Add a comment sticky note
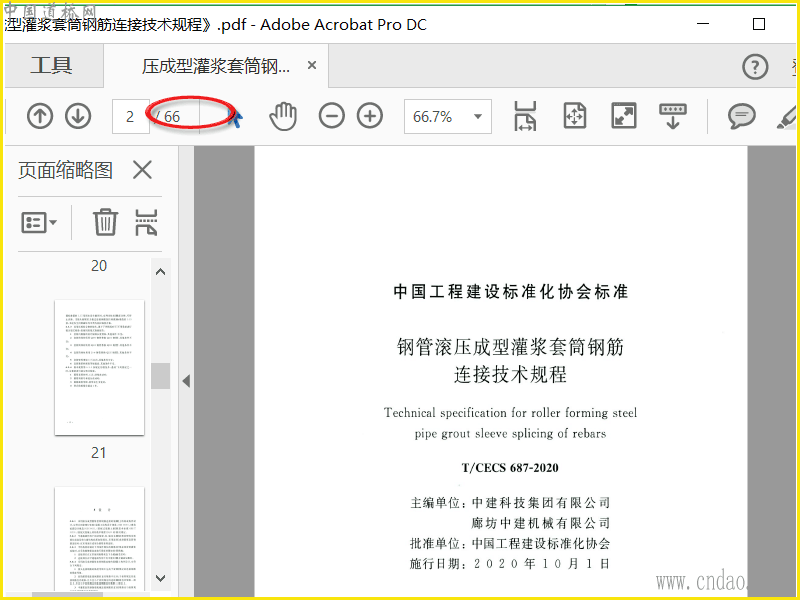The image size is (800, 600). pyautogui.click(x=741, y=116)
